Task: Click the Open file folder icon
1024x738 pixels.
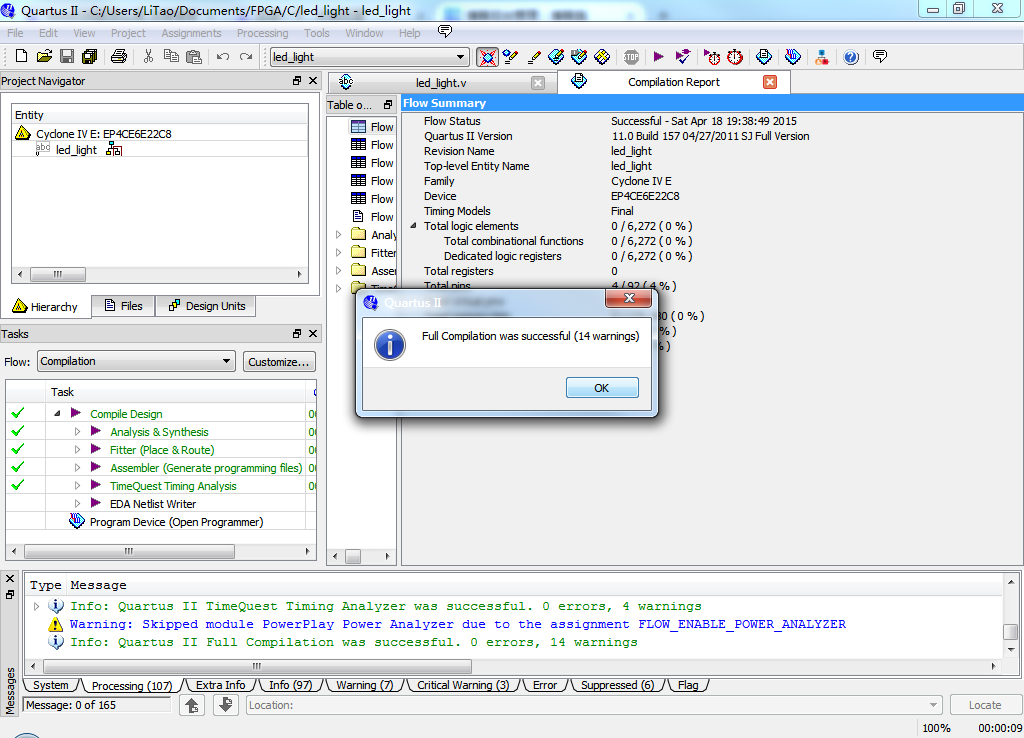Action: point(44,57)
